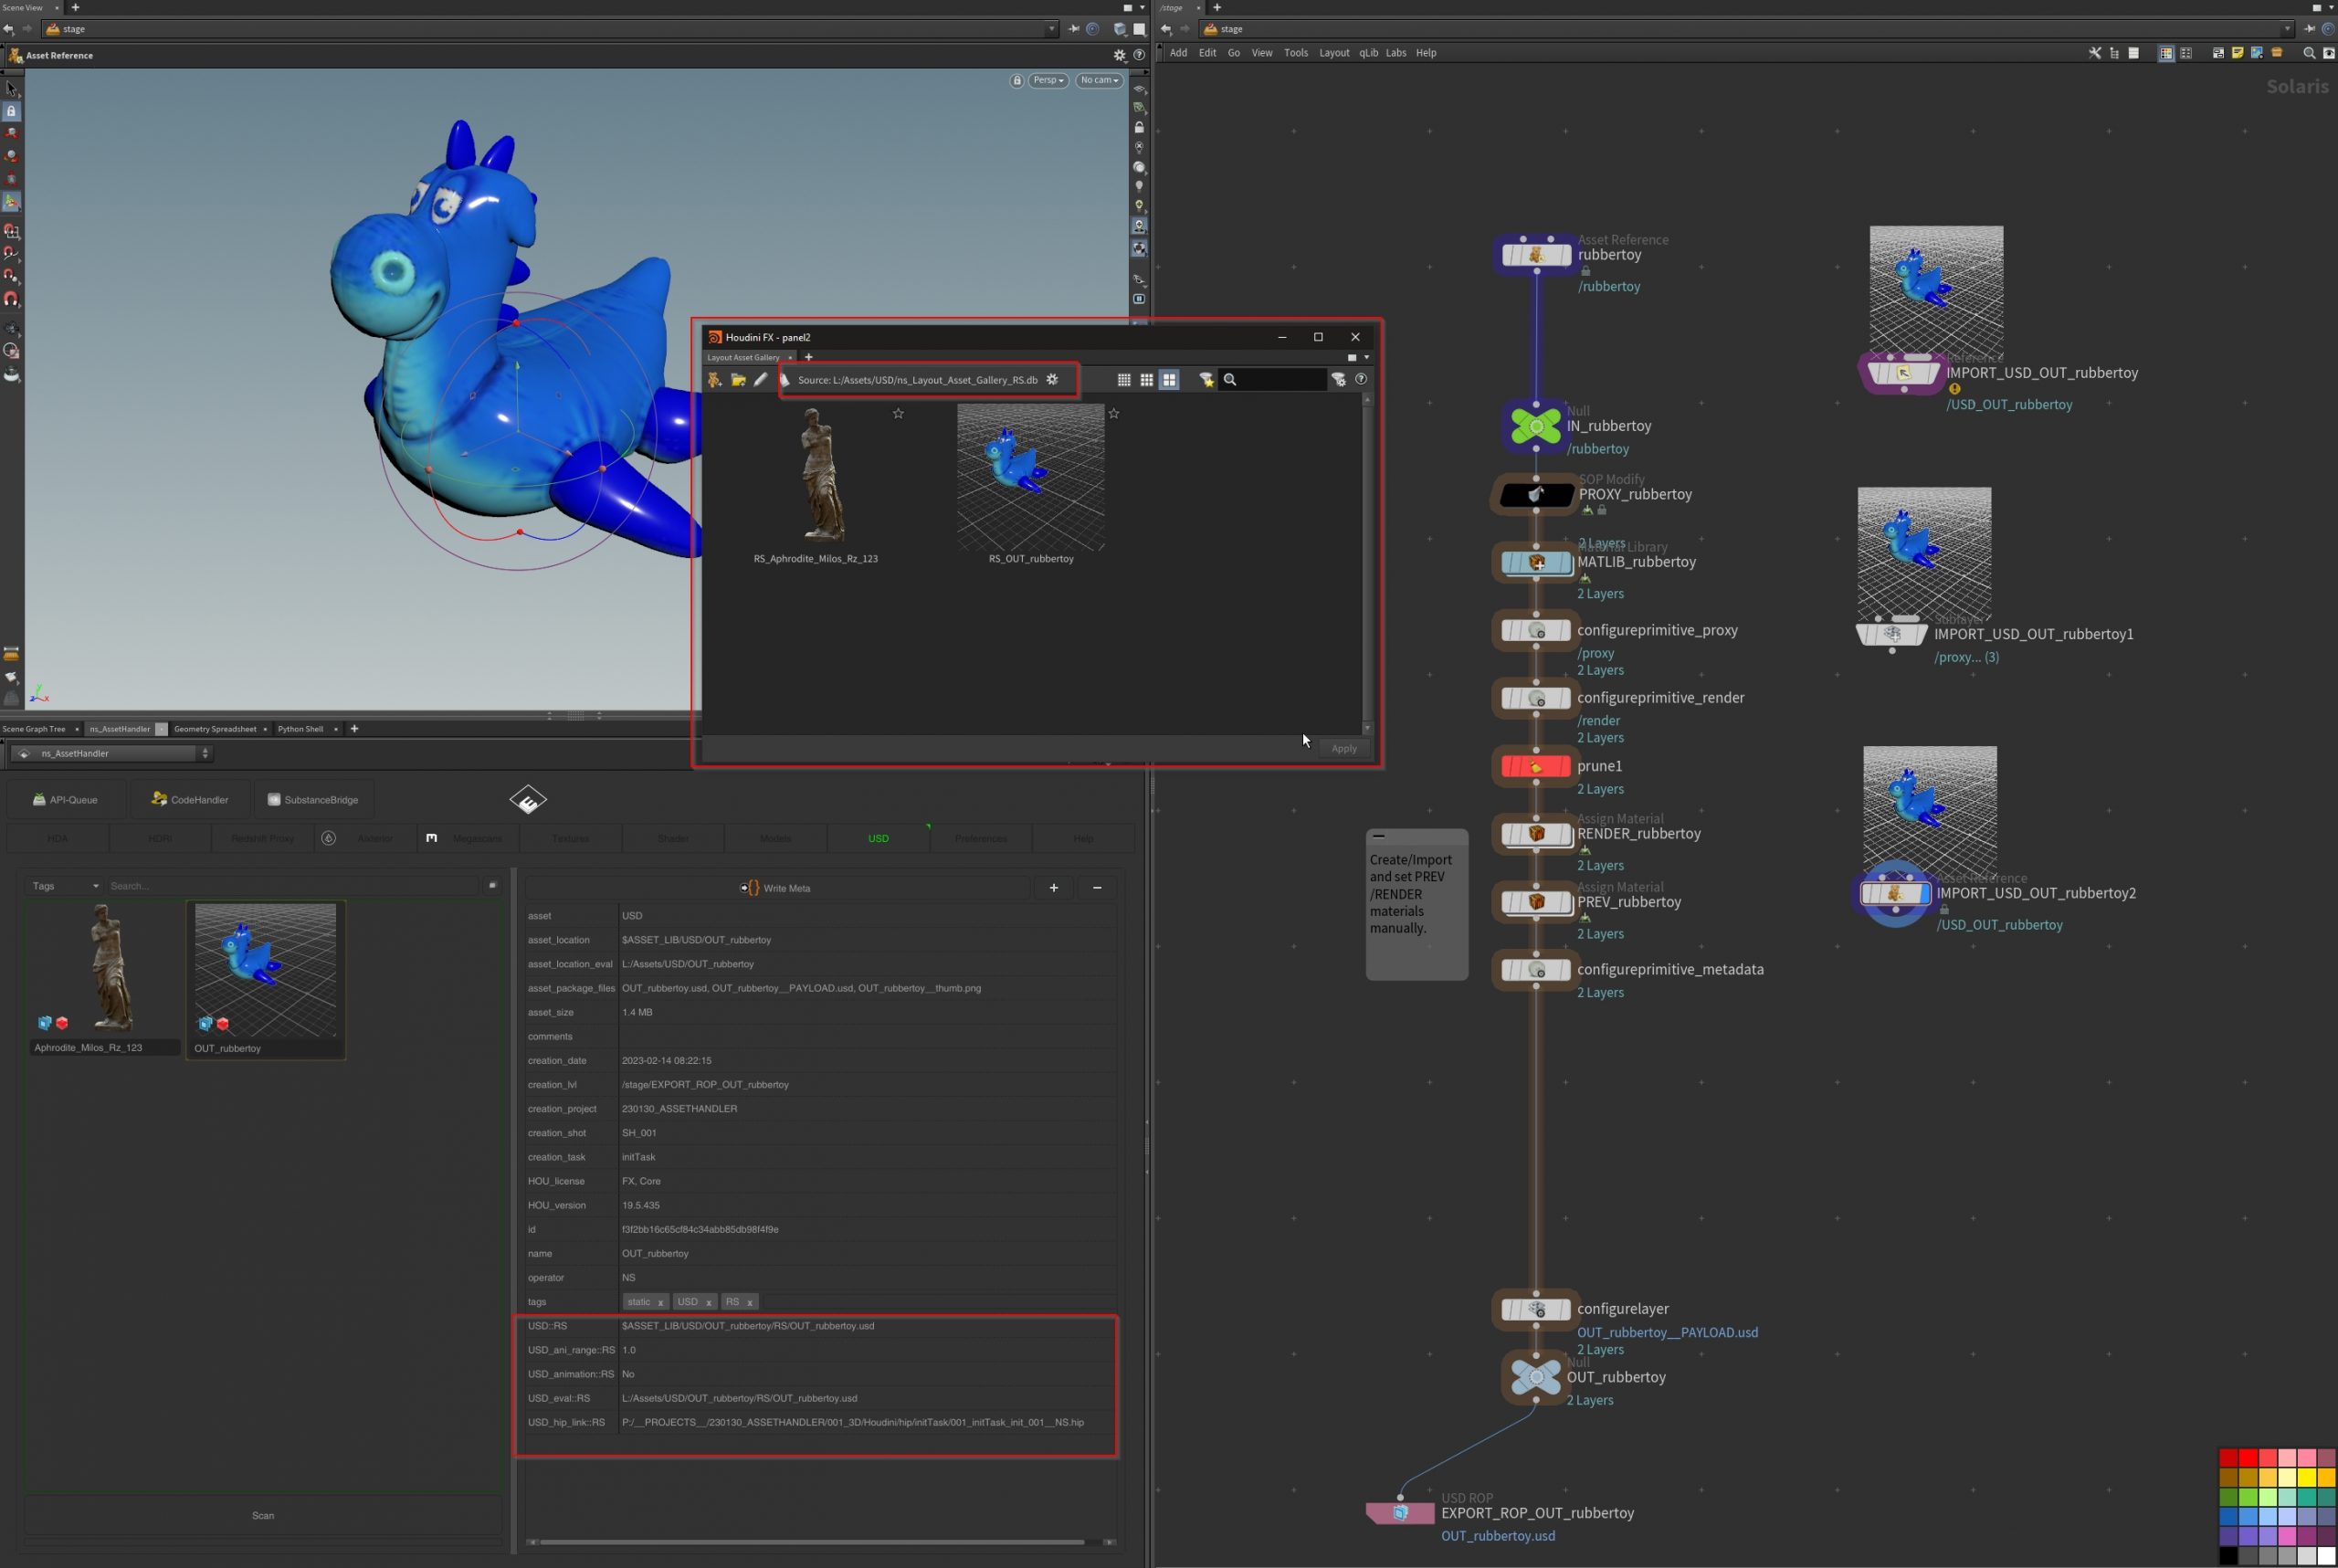
Task: Star the RS_Aphrodite_Milos_Rz_123 gallery item
Action: point(898,414)
